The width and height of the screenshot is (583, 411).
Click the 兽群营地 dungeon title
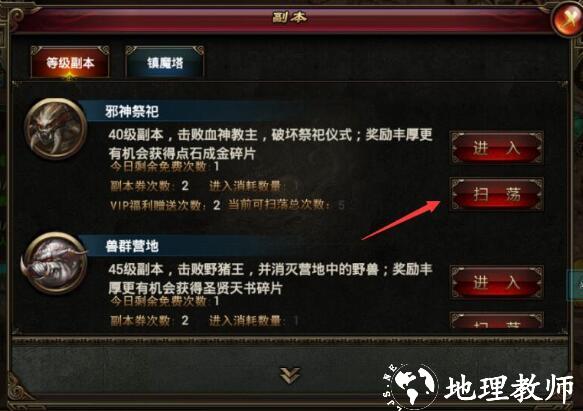tap(132, 246)
